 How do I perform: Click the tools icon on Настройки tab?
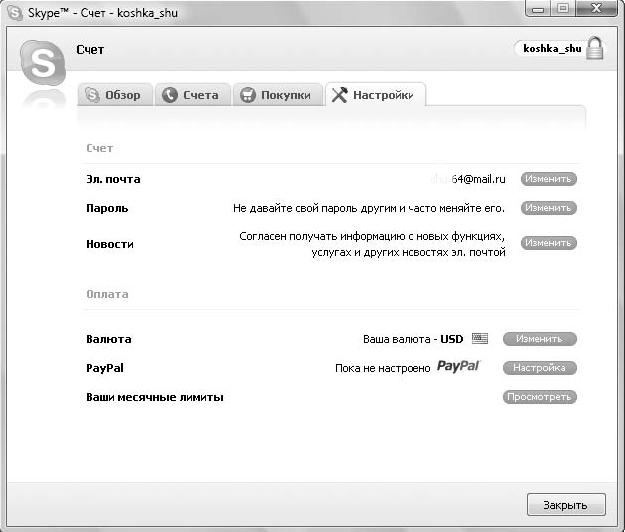pyautogui.click(x=339, y=96)
